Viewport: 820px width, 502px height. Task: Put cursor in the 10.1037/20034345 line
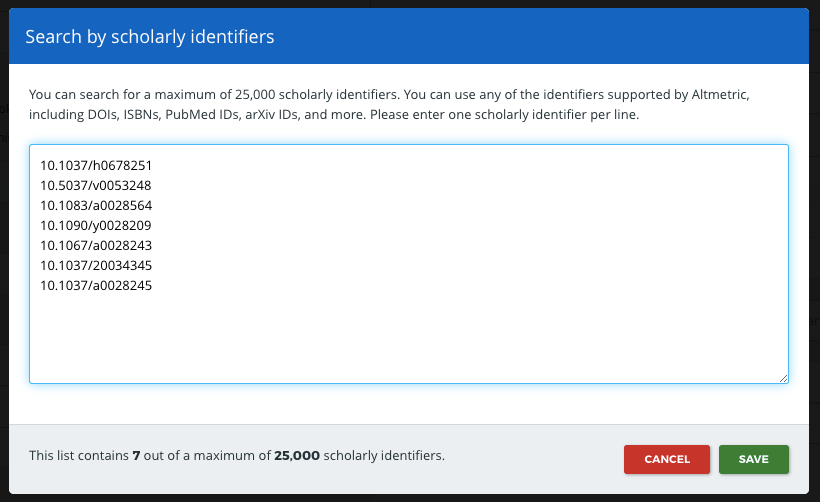tap(96, 265)
